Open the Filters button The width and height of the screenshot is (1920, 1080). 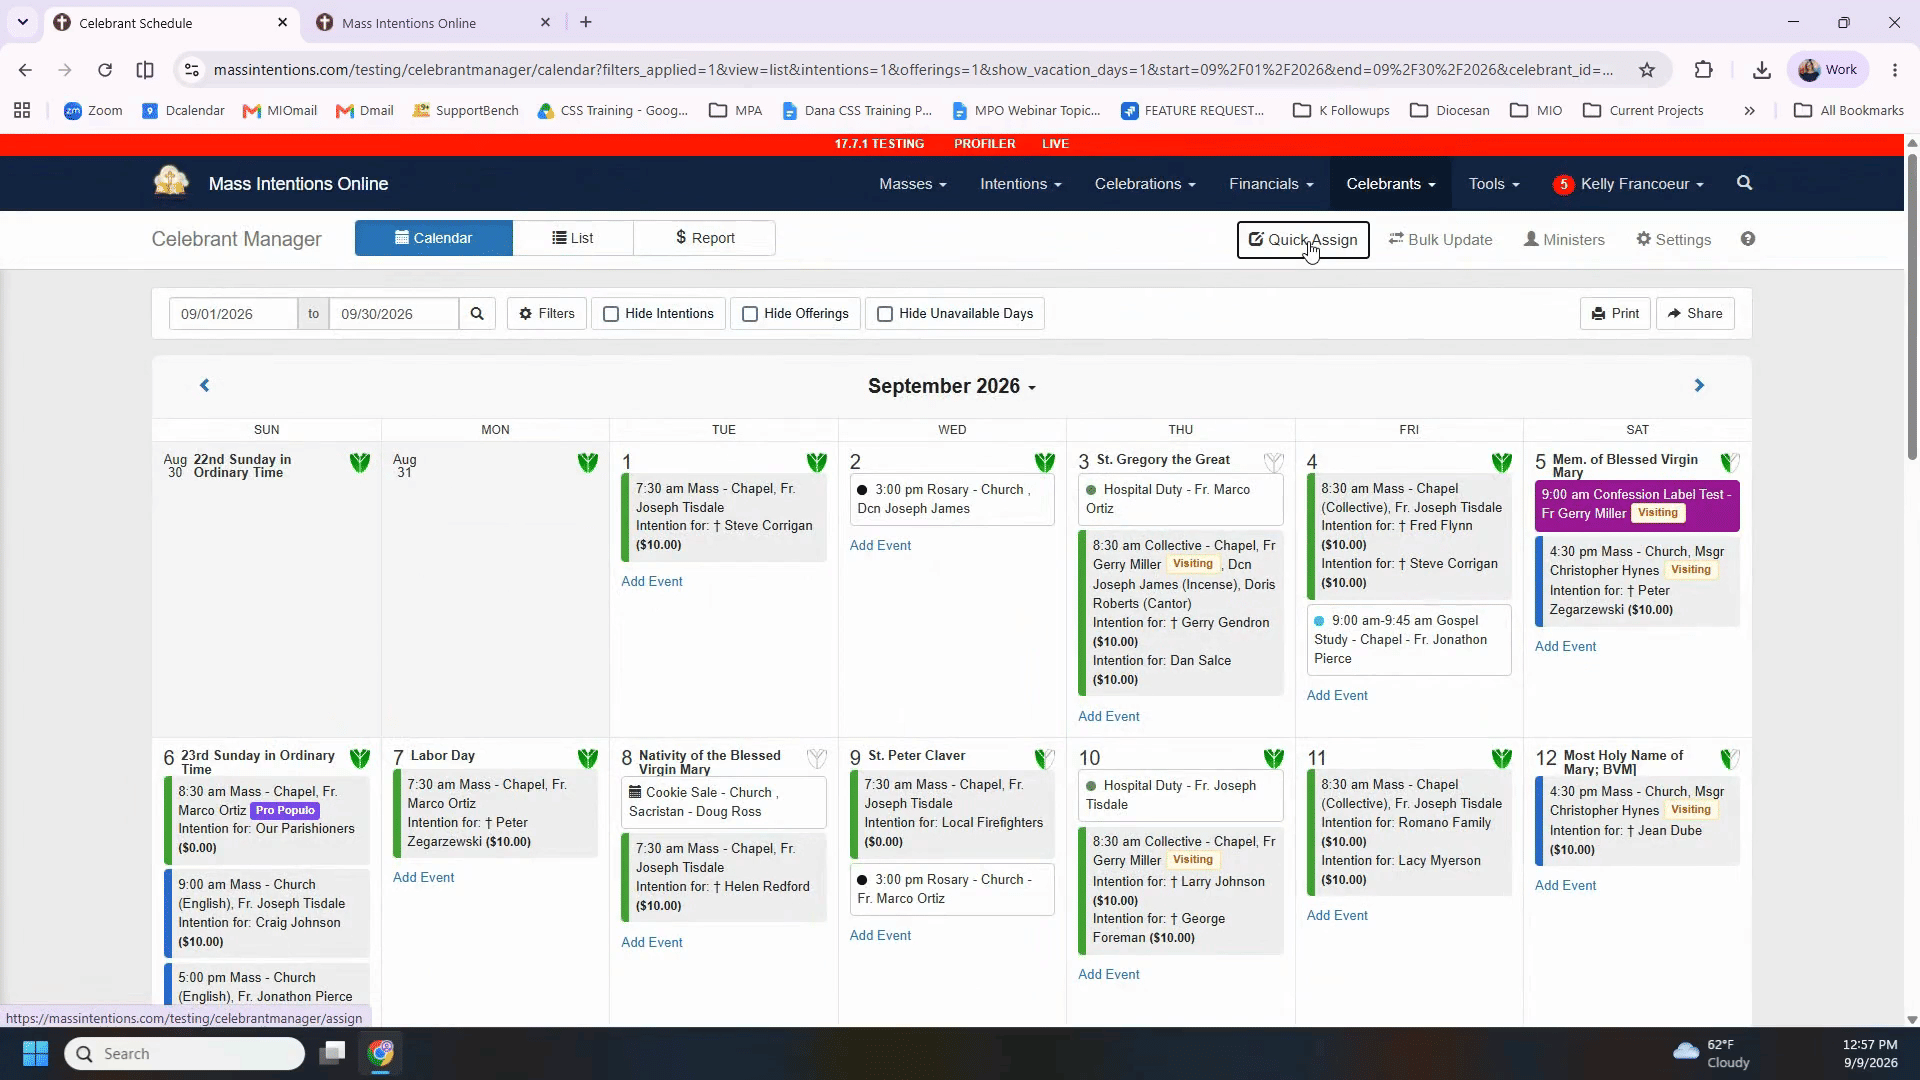[546, 314]
